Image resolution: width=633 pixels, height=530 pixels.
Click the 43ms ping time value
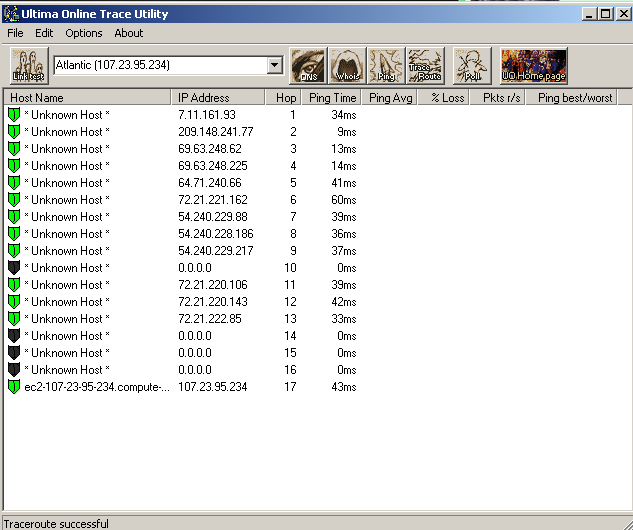click(x=344, y=387)
